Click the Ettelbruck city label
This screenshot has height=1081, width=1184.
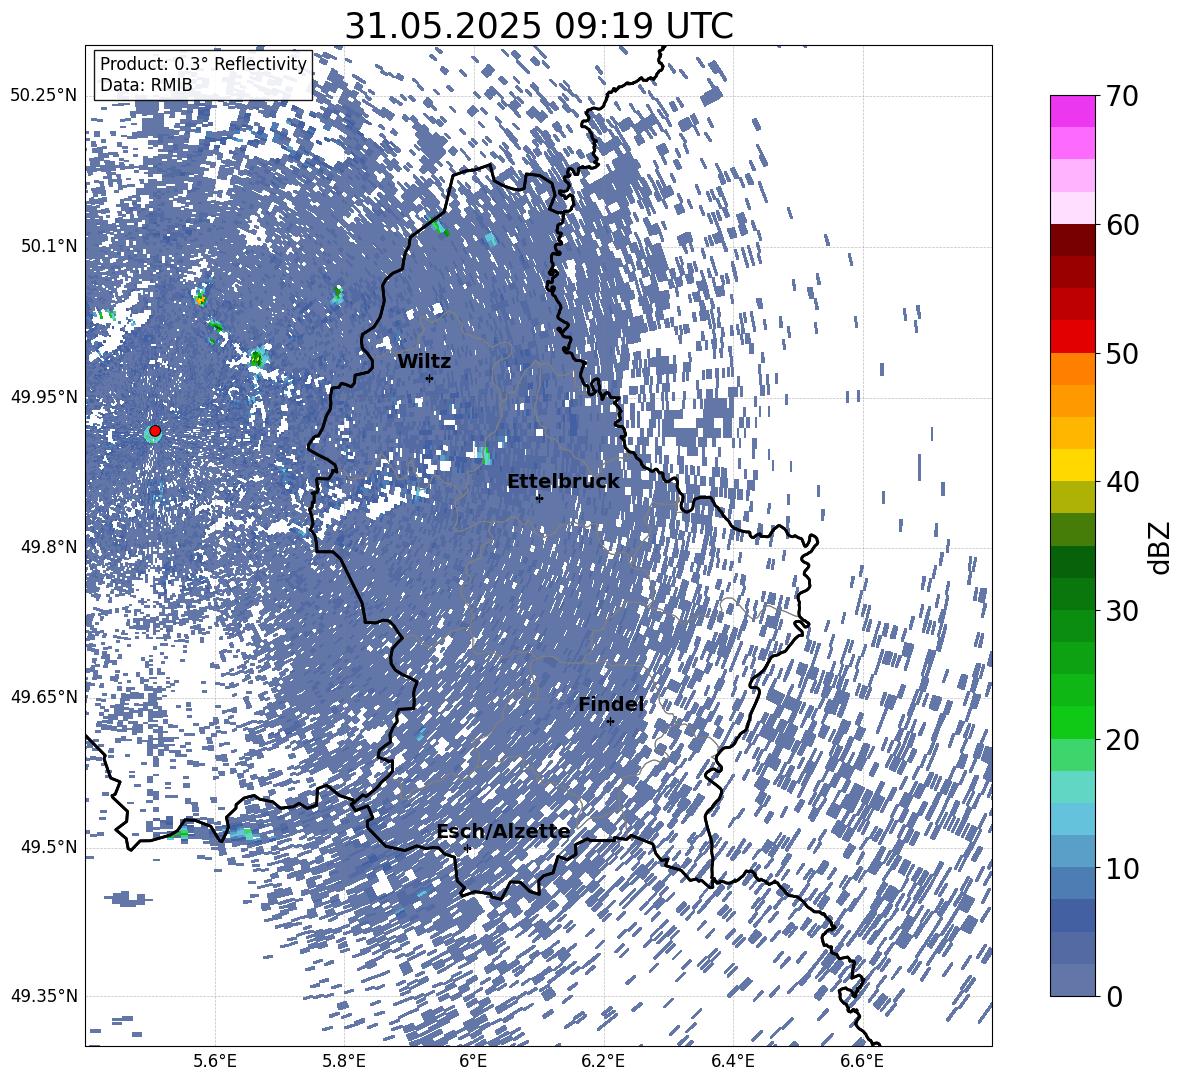tap(563, 482)
